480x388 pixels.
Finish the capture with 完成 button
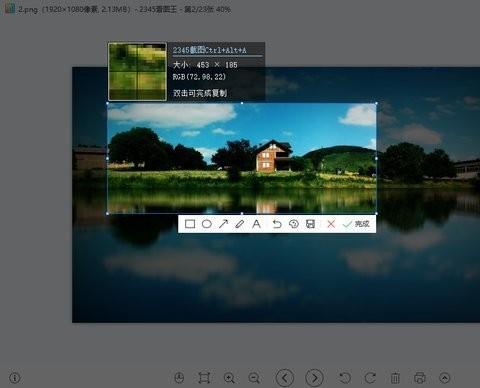pyautogui.click(x=356, y=224)
